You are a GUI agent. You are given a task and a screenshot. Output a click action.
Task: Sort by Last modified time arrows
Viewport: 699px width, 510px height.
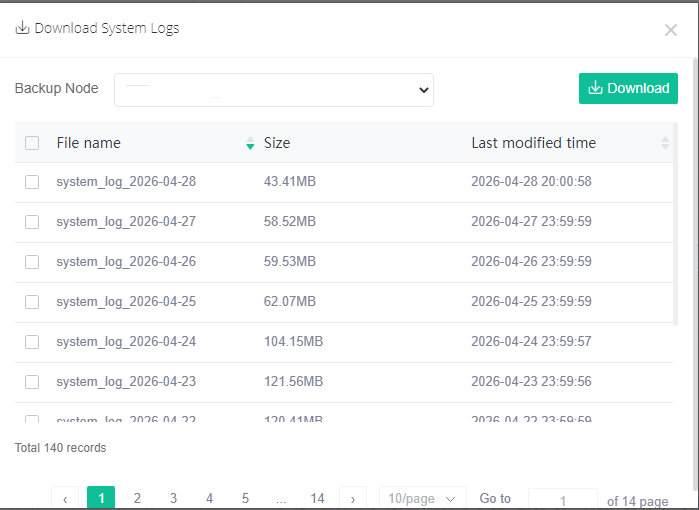pos(665,143)
